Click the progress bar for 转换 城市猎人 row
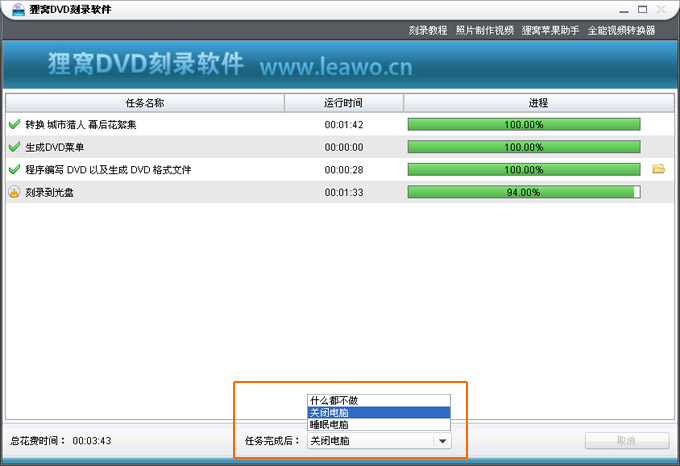 click(524, 124)
